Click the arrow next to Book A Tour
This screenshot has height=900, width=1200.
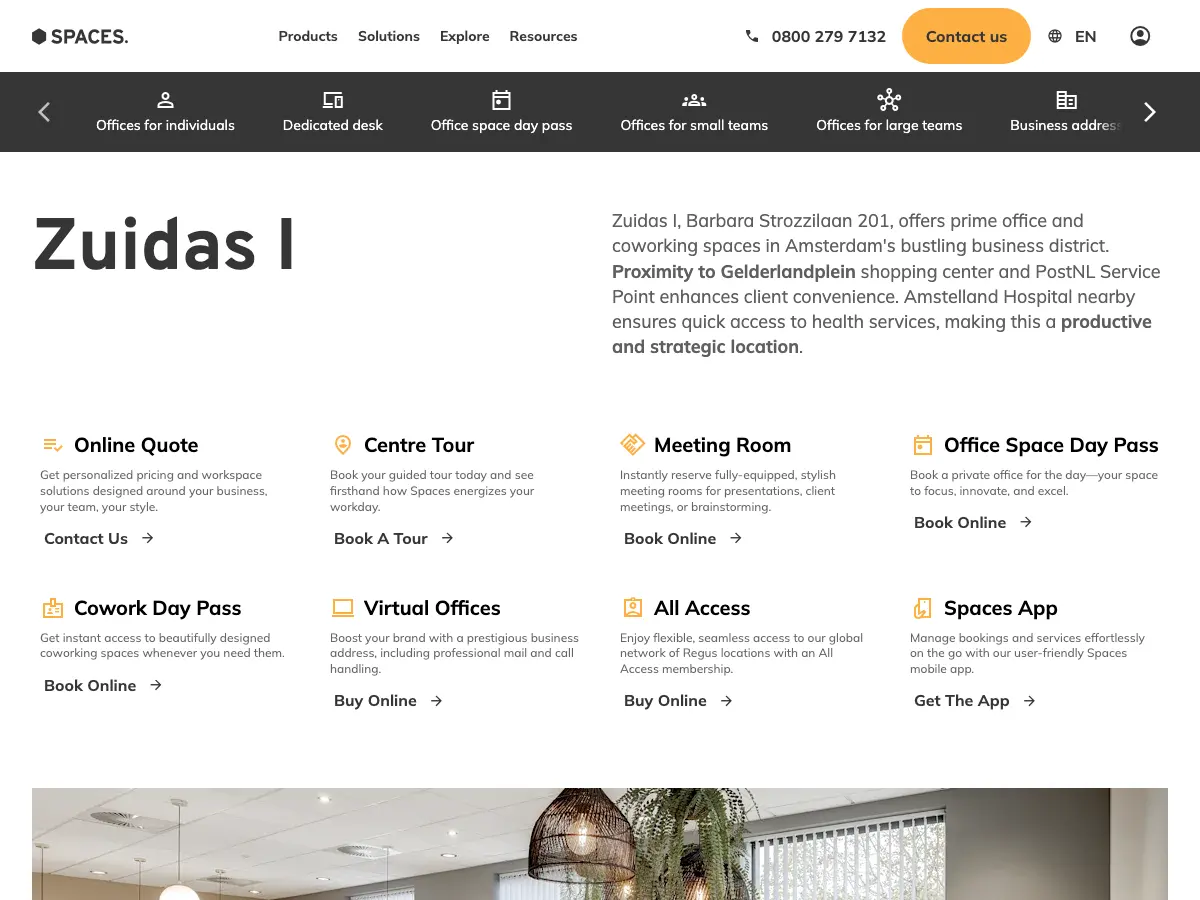[x=447, y=538]
